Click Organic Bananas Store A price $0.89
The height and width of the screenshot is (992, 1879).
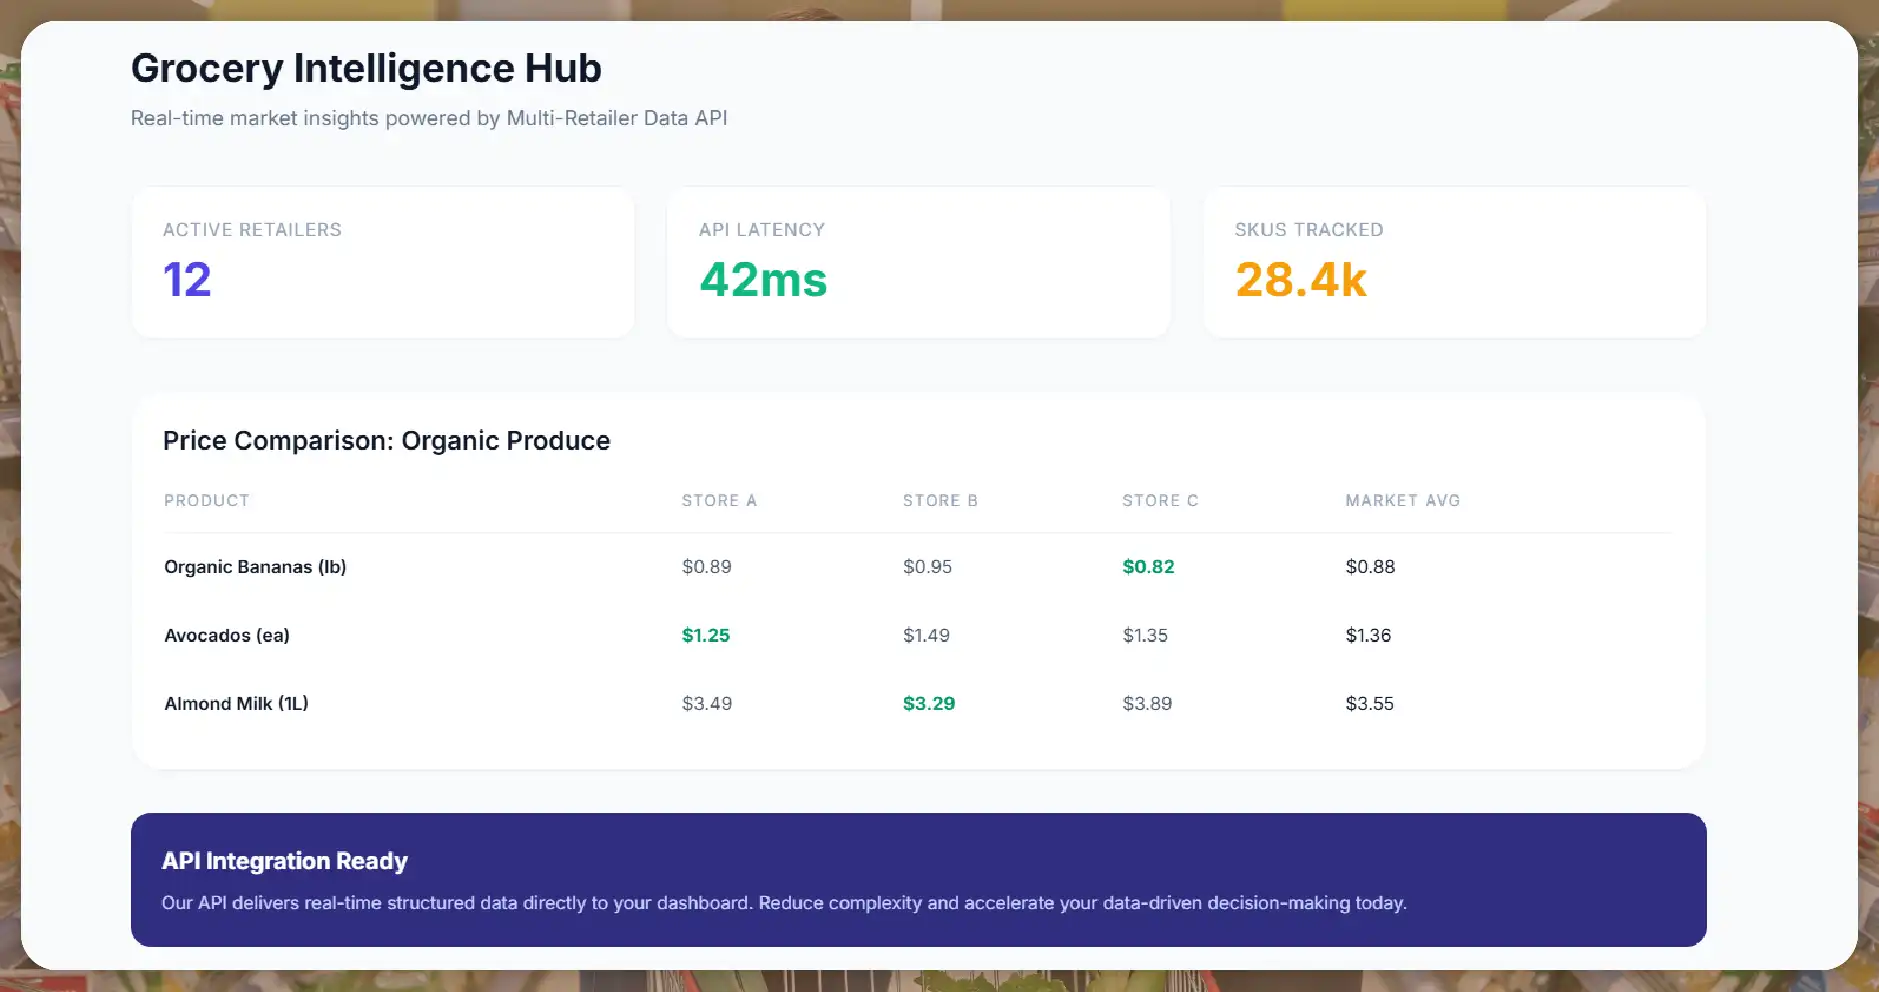[707, 567]
